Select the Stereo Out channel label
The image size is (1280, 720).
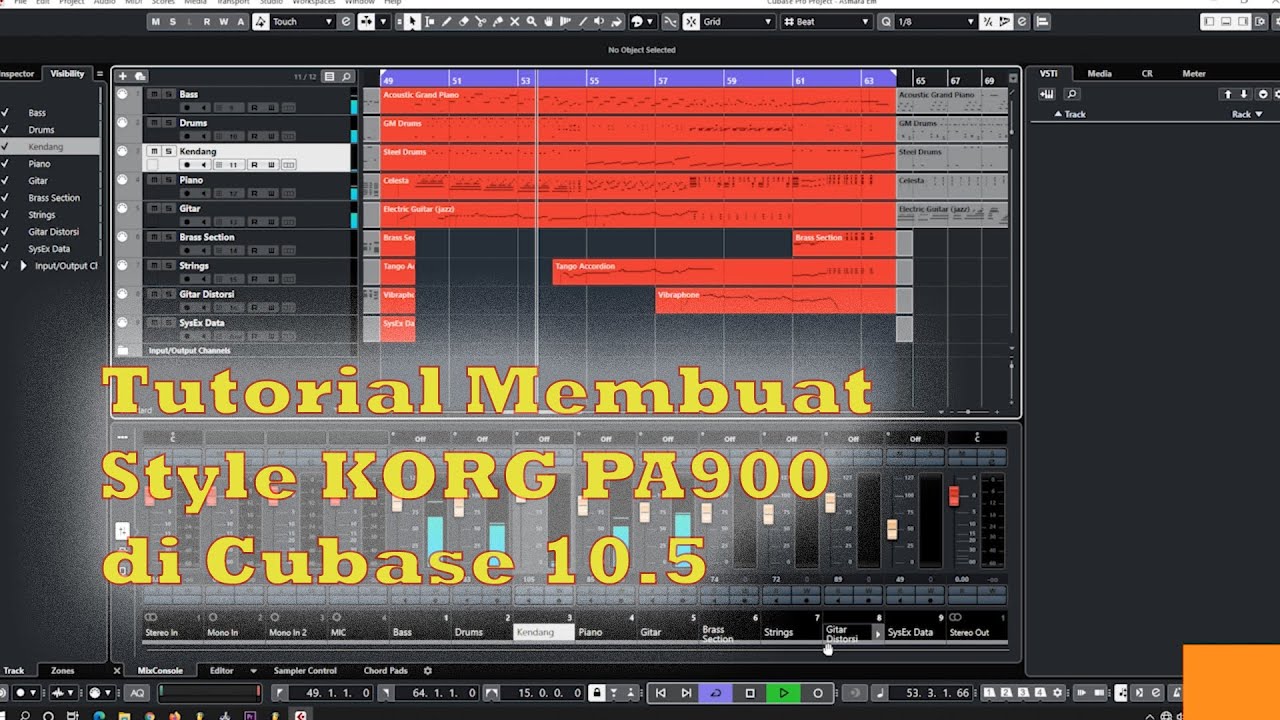tap(969, 632)
